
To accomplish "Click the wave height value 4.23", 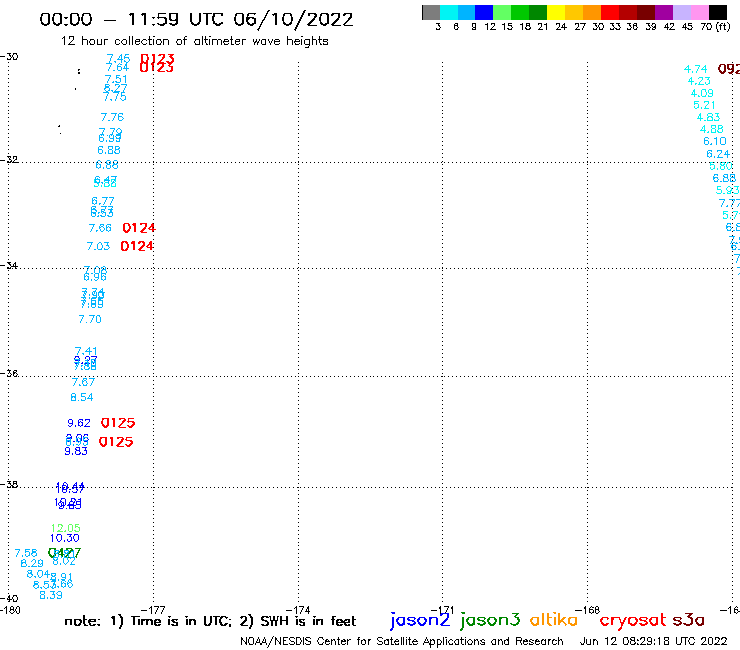I will [x=699, y=81].
